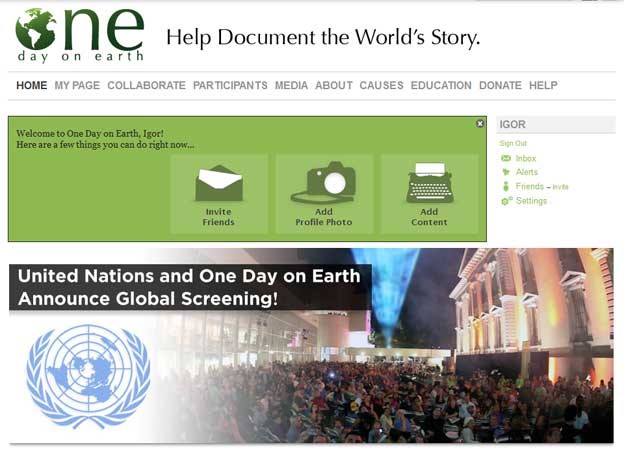Click the Add Content label
The width and height of the screenshot is (624, 449).
click(429, 217)
